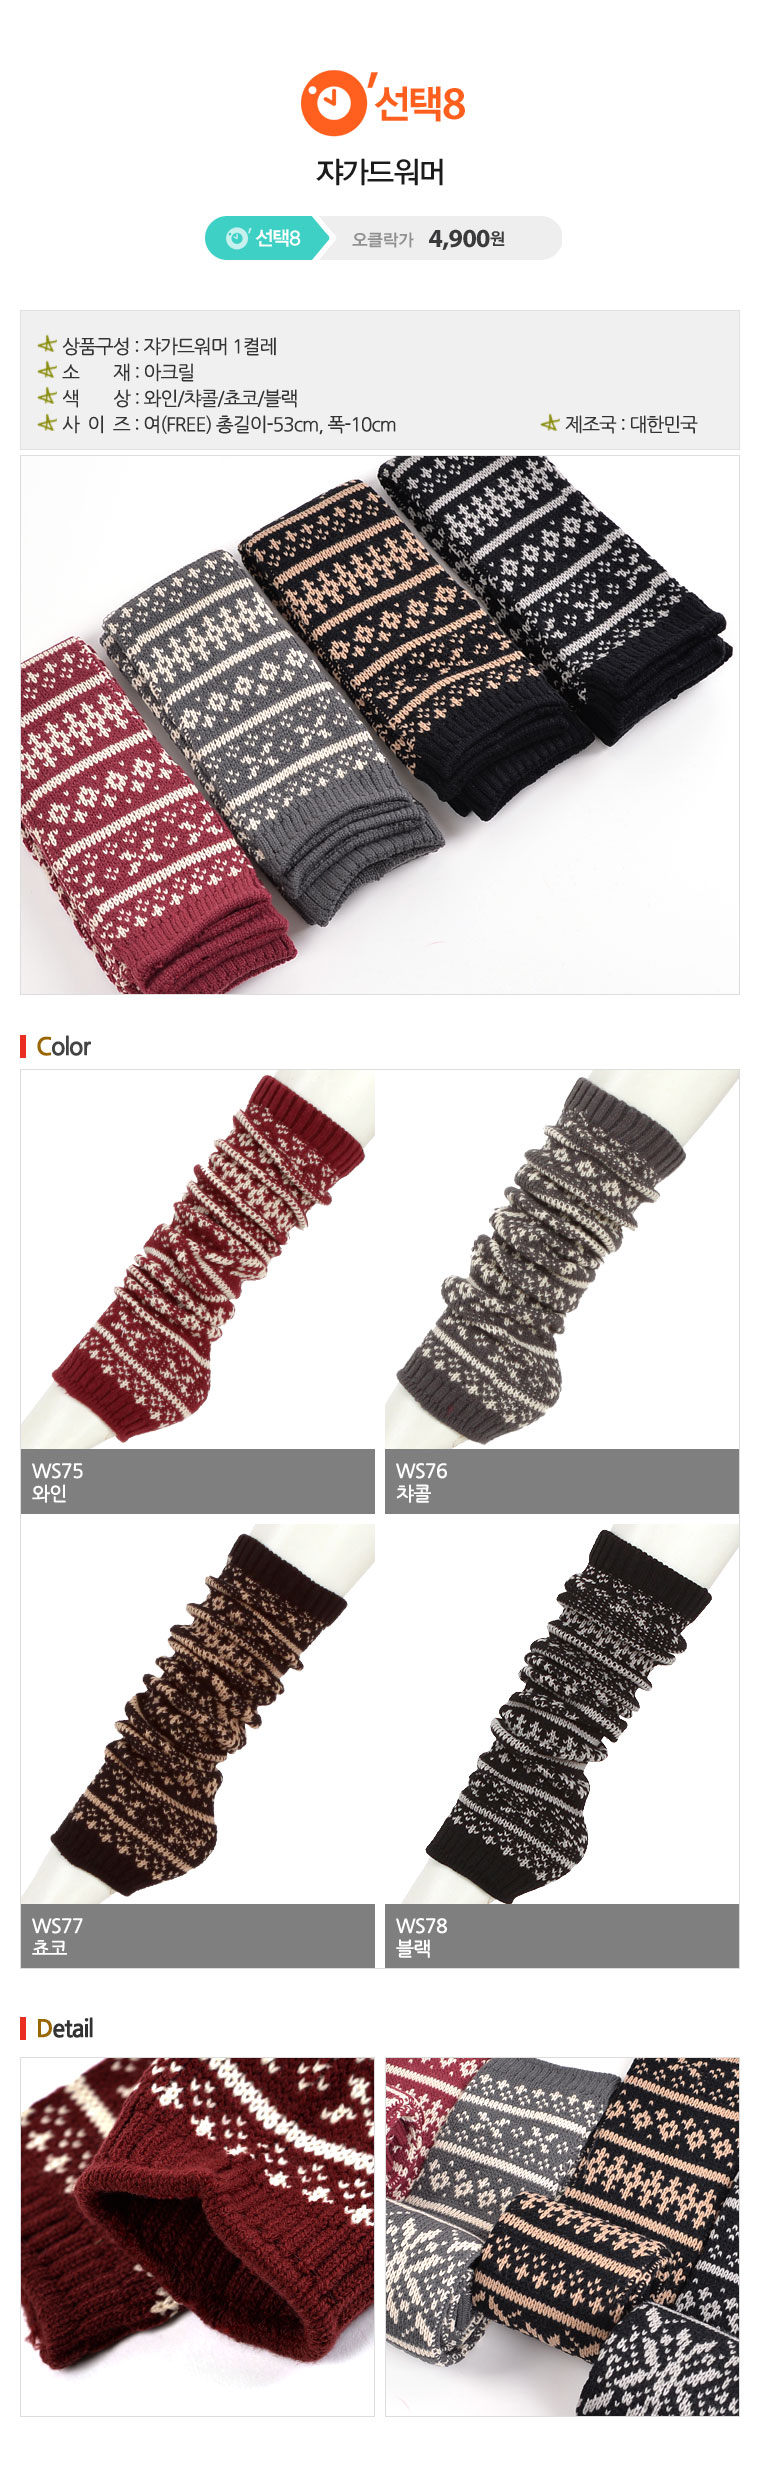The image size is (760, 2485).
Task: Select the WS77 쵸코 leg warmer image
Action: pos(198,1714)
